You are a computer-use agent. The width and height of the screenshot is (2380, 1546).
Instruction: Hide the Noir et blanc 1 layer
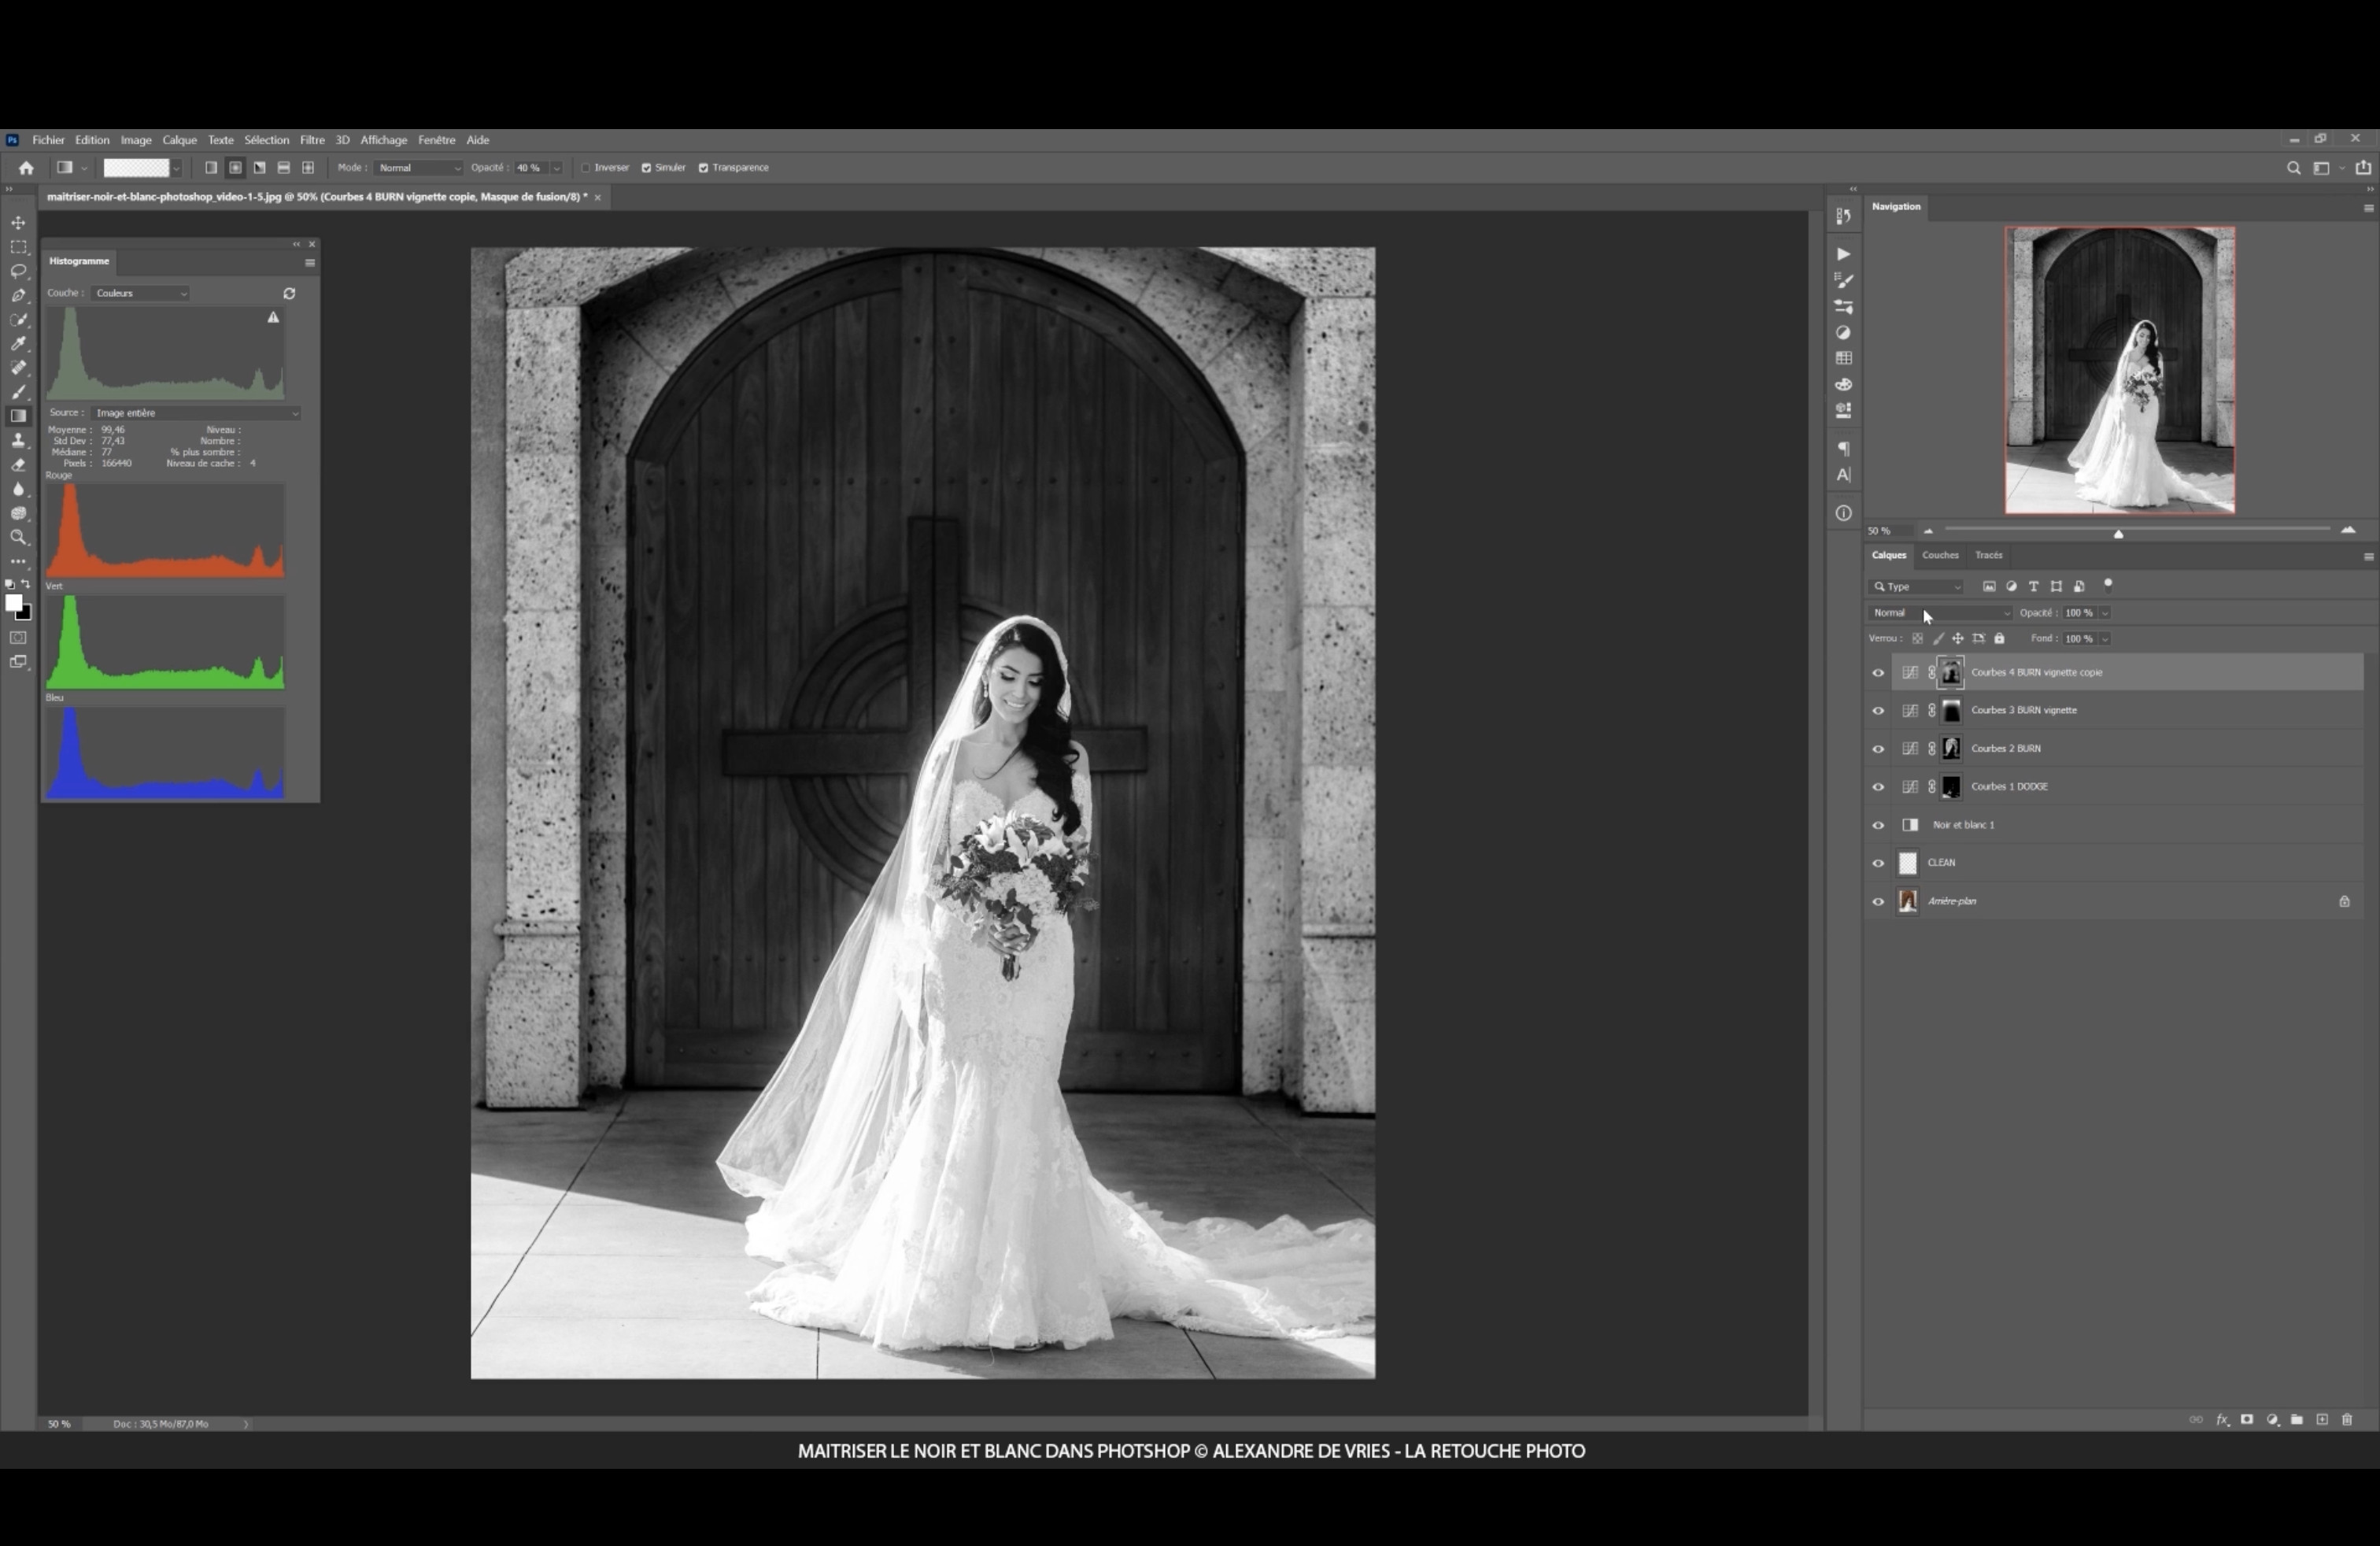tap(1877, 826)
